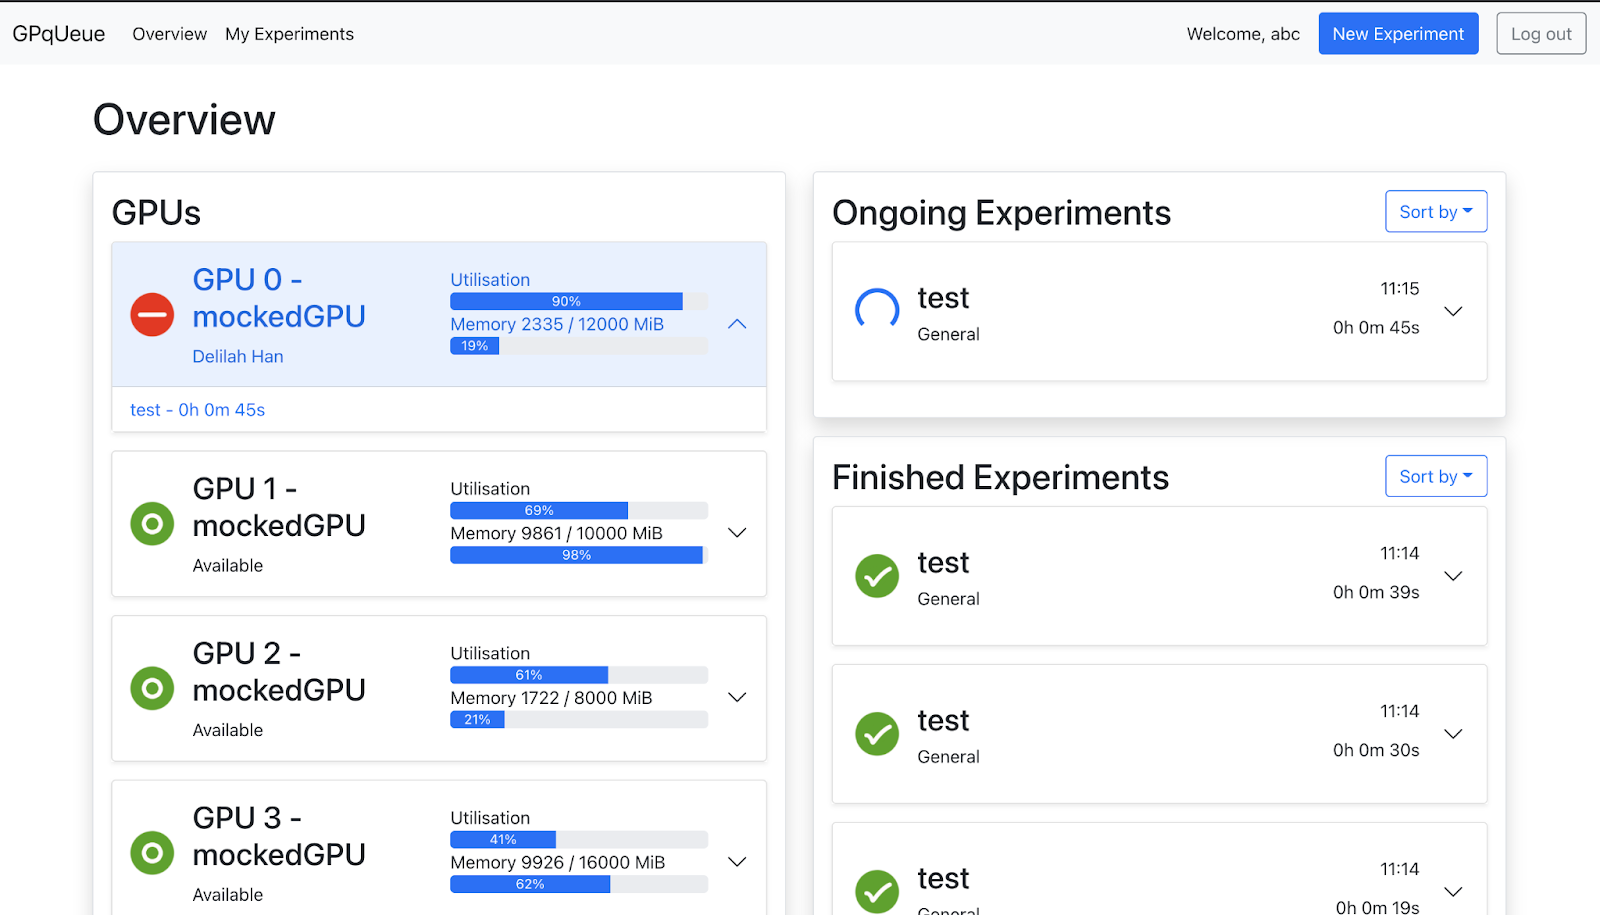The image size is (1600, 915).
Task: Click GPU 3 memory bar at 62%
Action: 579,884
